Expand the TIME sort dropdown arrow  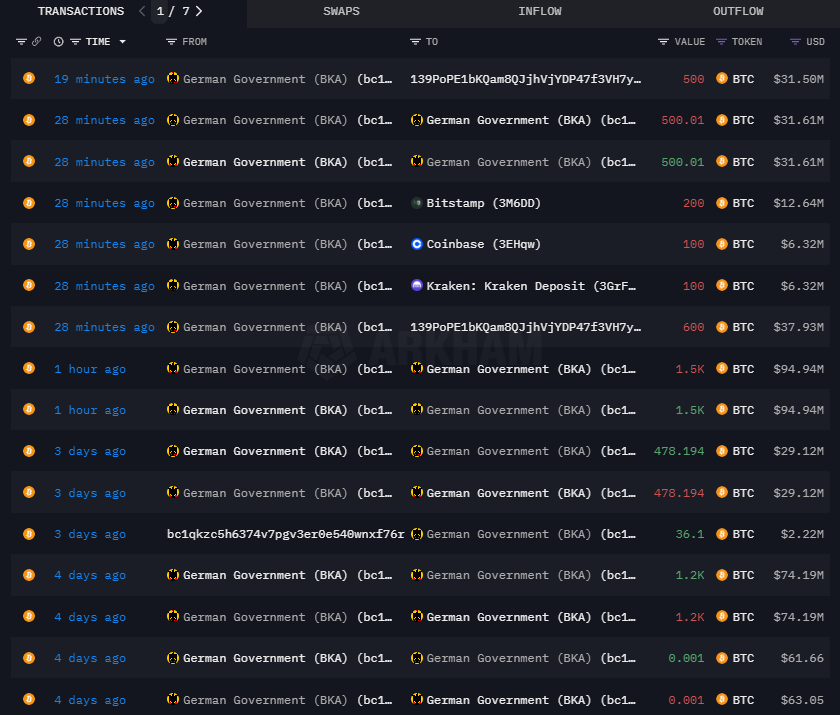(122, 42)
